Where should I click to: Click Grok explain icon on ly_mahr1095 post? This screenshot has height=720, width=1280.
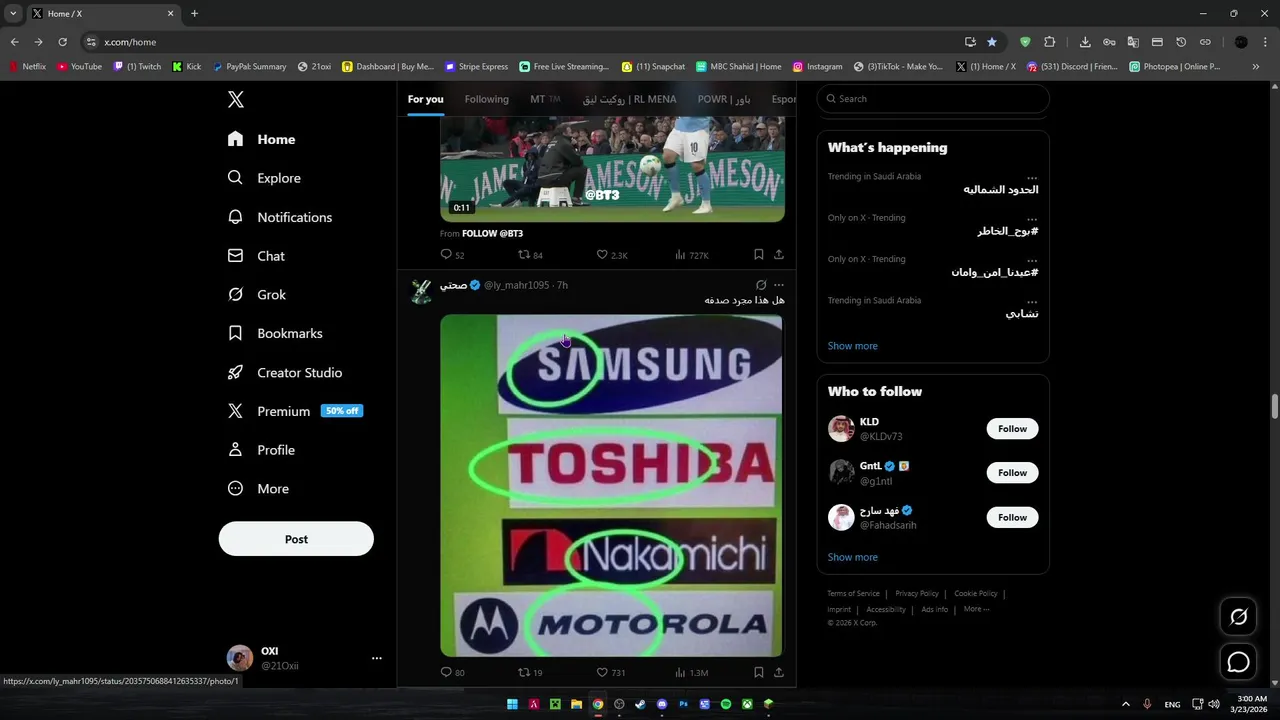[761, 285]
